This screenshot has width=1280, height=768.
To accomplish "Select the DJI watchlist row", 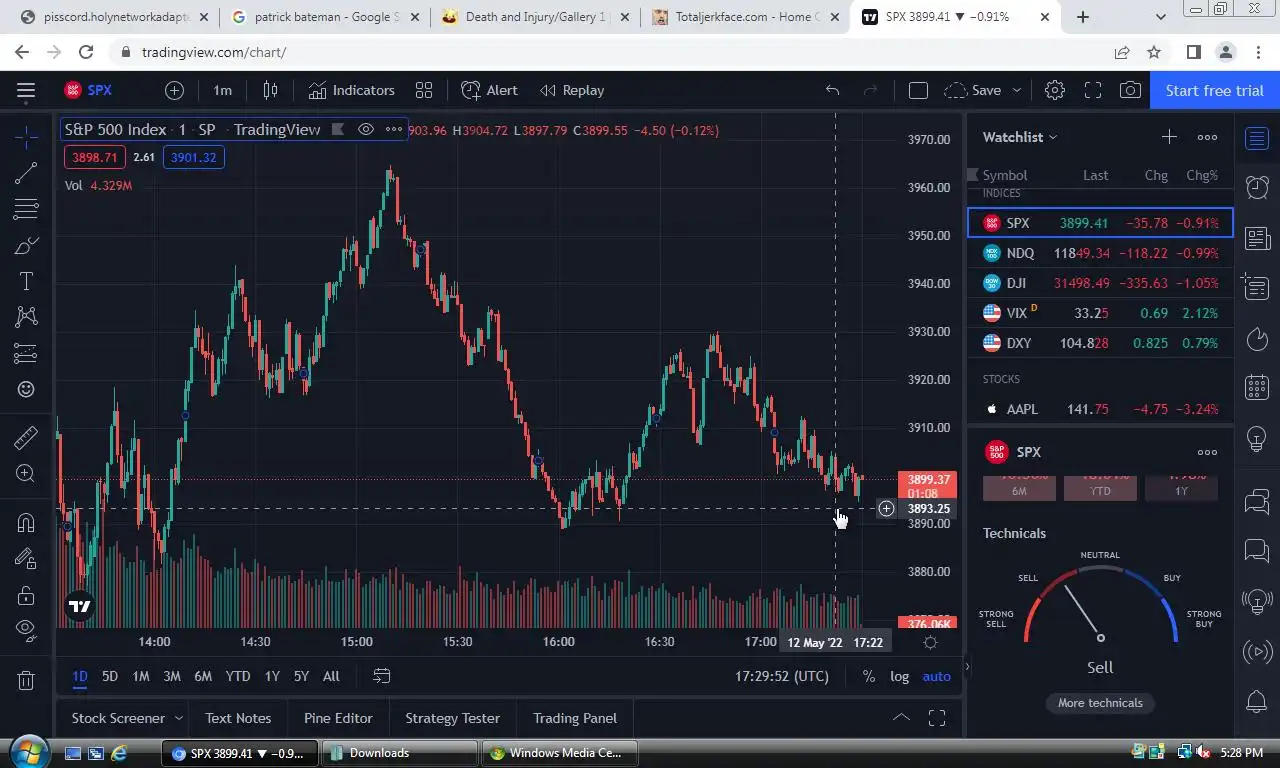I will point(1100,283).
